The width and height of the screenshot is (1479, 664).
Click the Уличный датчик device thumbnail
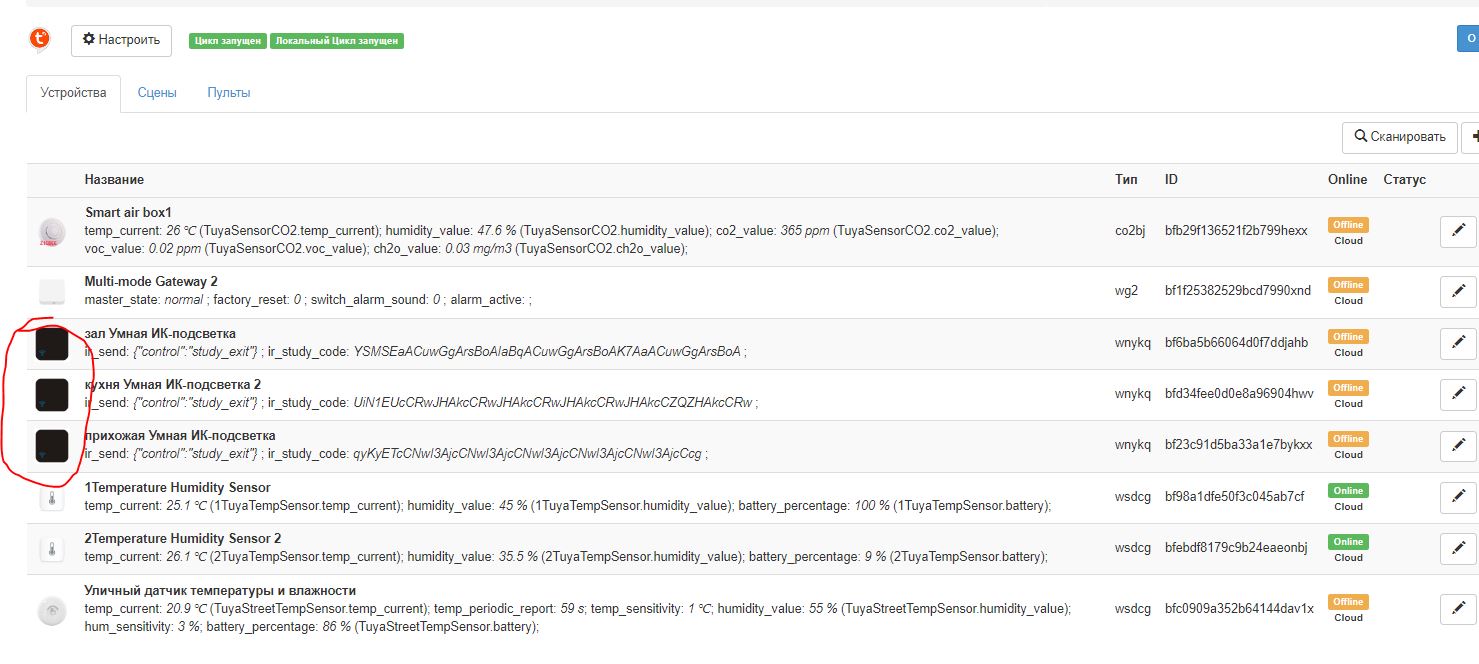click(x=52, y=609)
